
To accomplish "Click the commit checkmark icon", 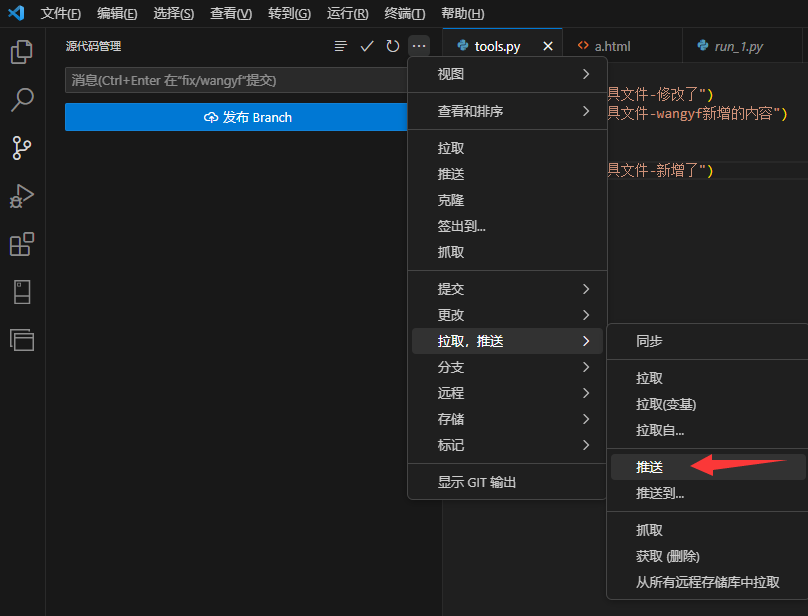I will [x=367, y=45].
